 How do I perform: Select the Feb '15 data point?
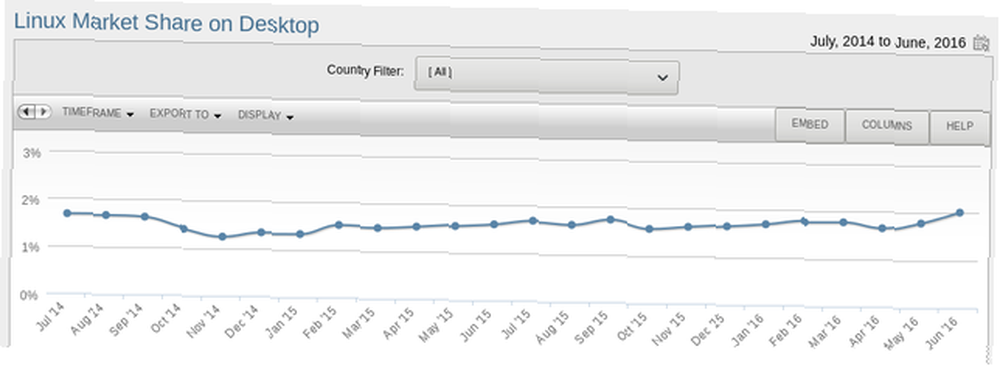339,224
